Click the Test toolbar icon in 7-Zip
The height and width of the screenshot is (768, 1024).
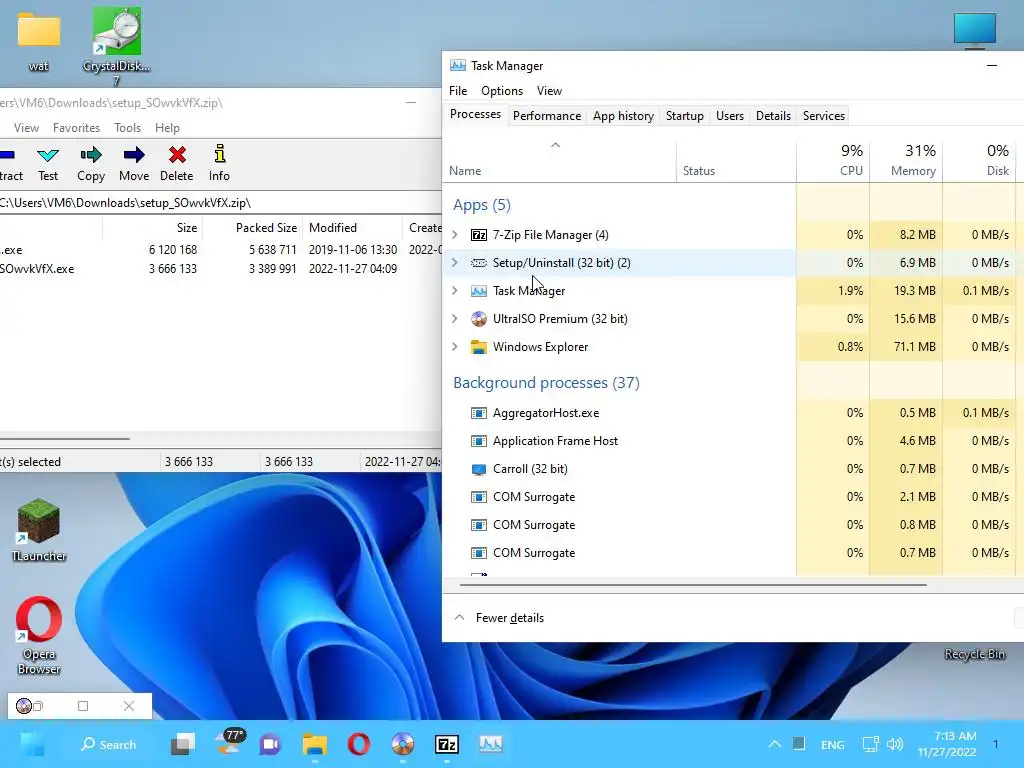click(x=48, y=155)
